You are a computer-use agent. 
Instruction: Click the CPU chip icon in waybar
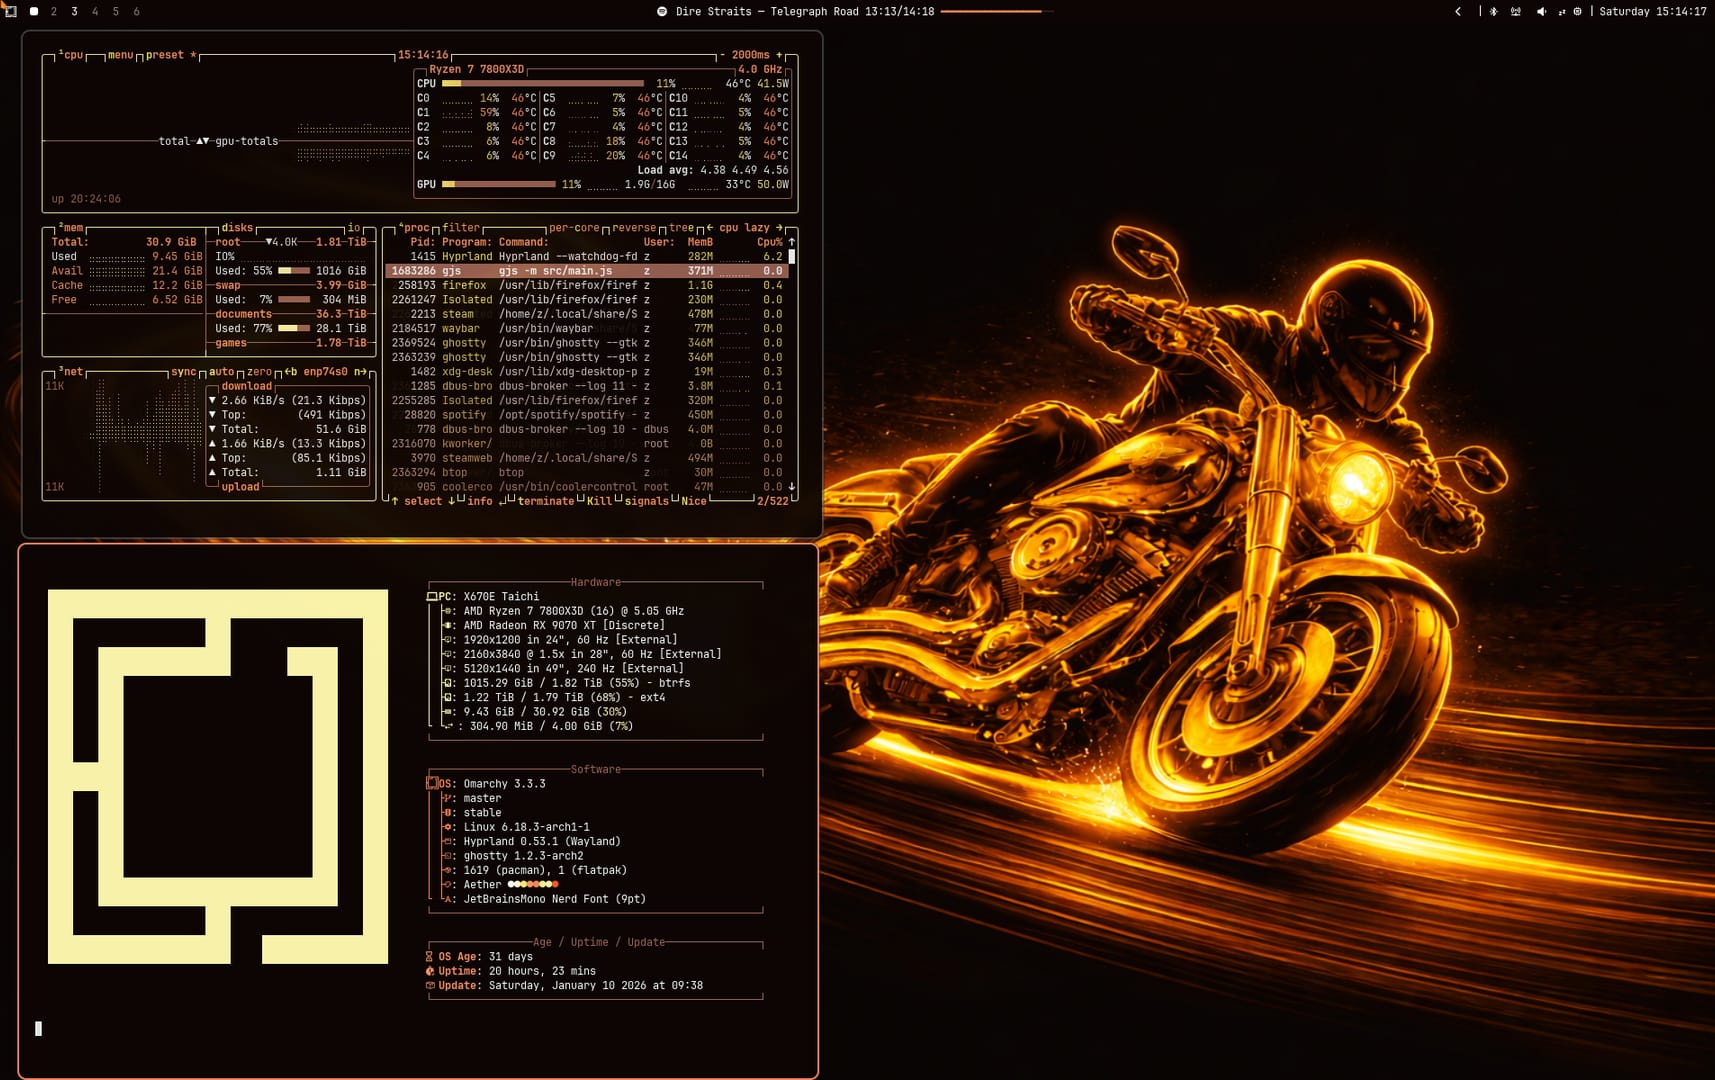tap(1577, 12)
